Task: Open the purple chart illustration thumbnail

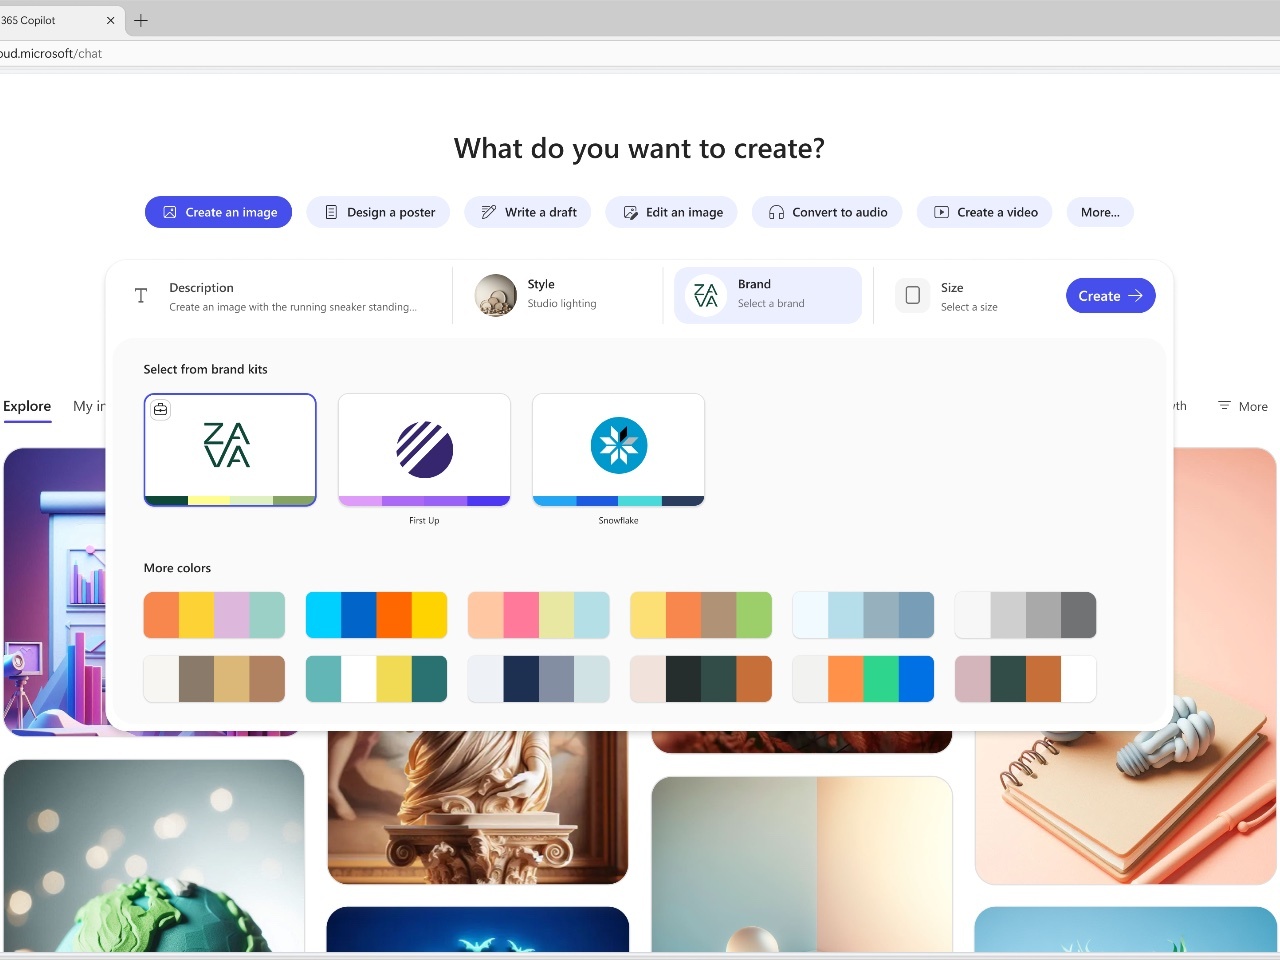Action: 55,592
